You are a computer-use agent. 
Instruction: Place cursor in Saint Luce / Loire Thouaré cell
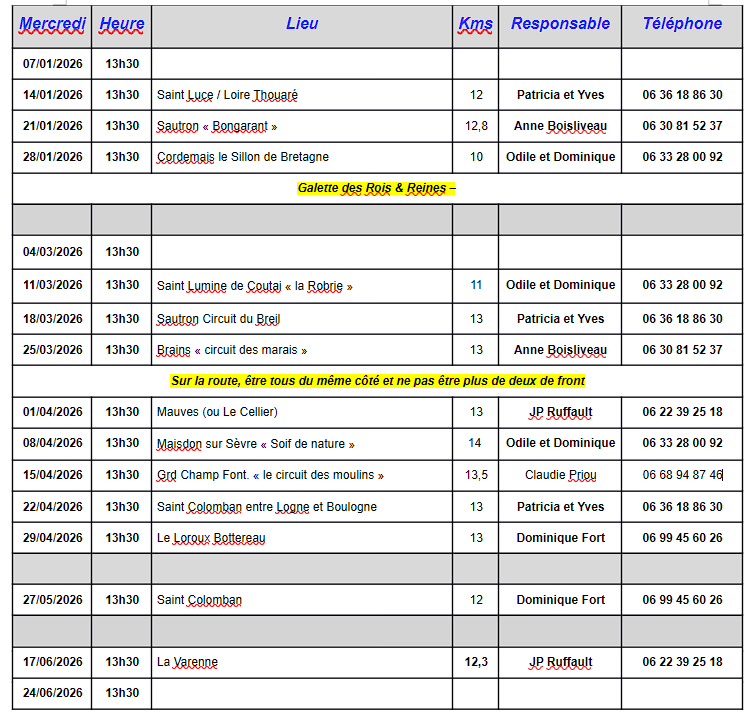[228, 95]
